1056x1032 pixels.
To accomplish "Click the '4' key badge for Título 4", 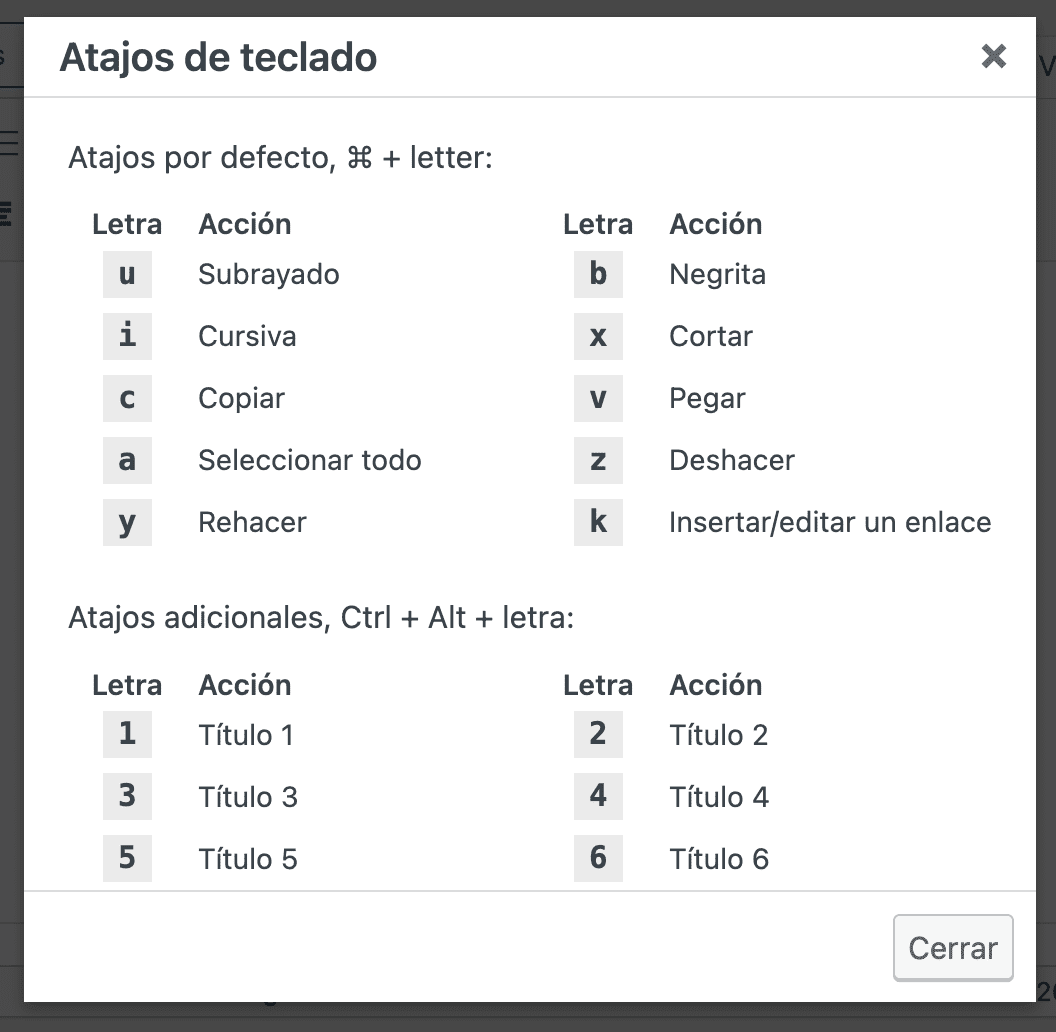I will [598, 796].
